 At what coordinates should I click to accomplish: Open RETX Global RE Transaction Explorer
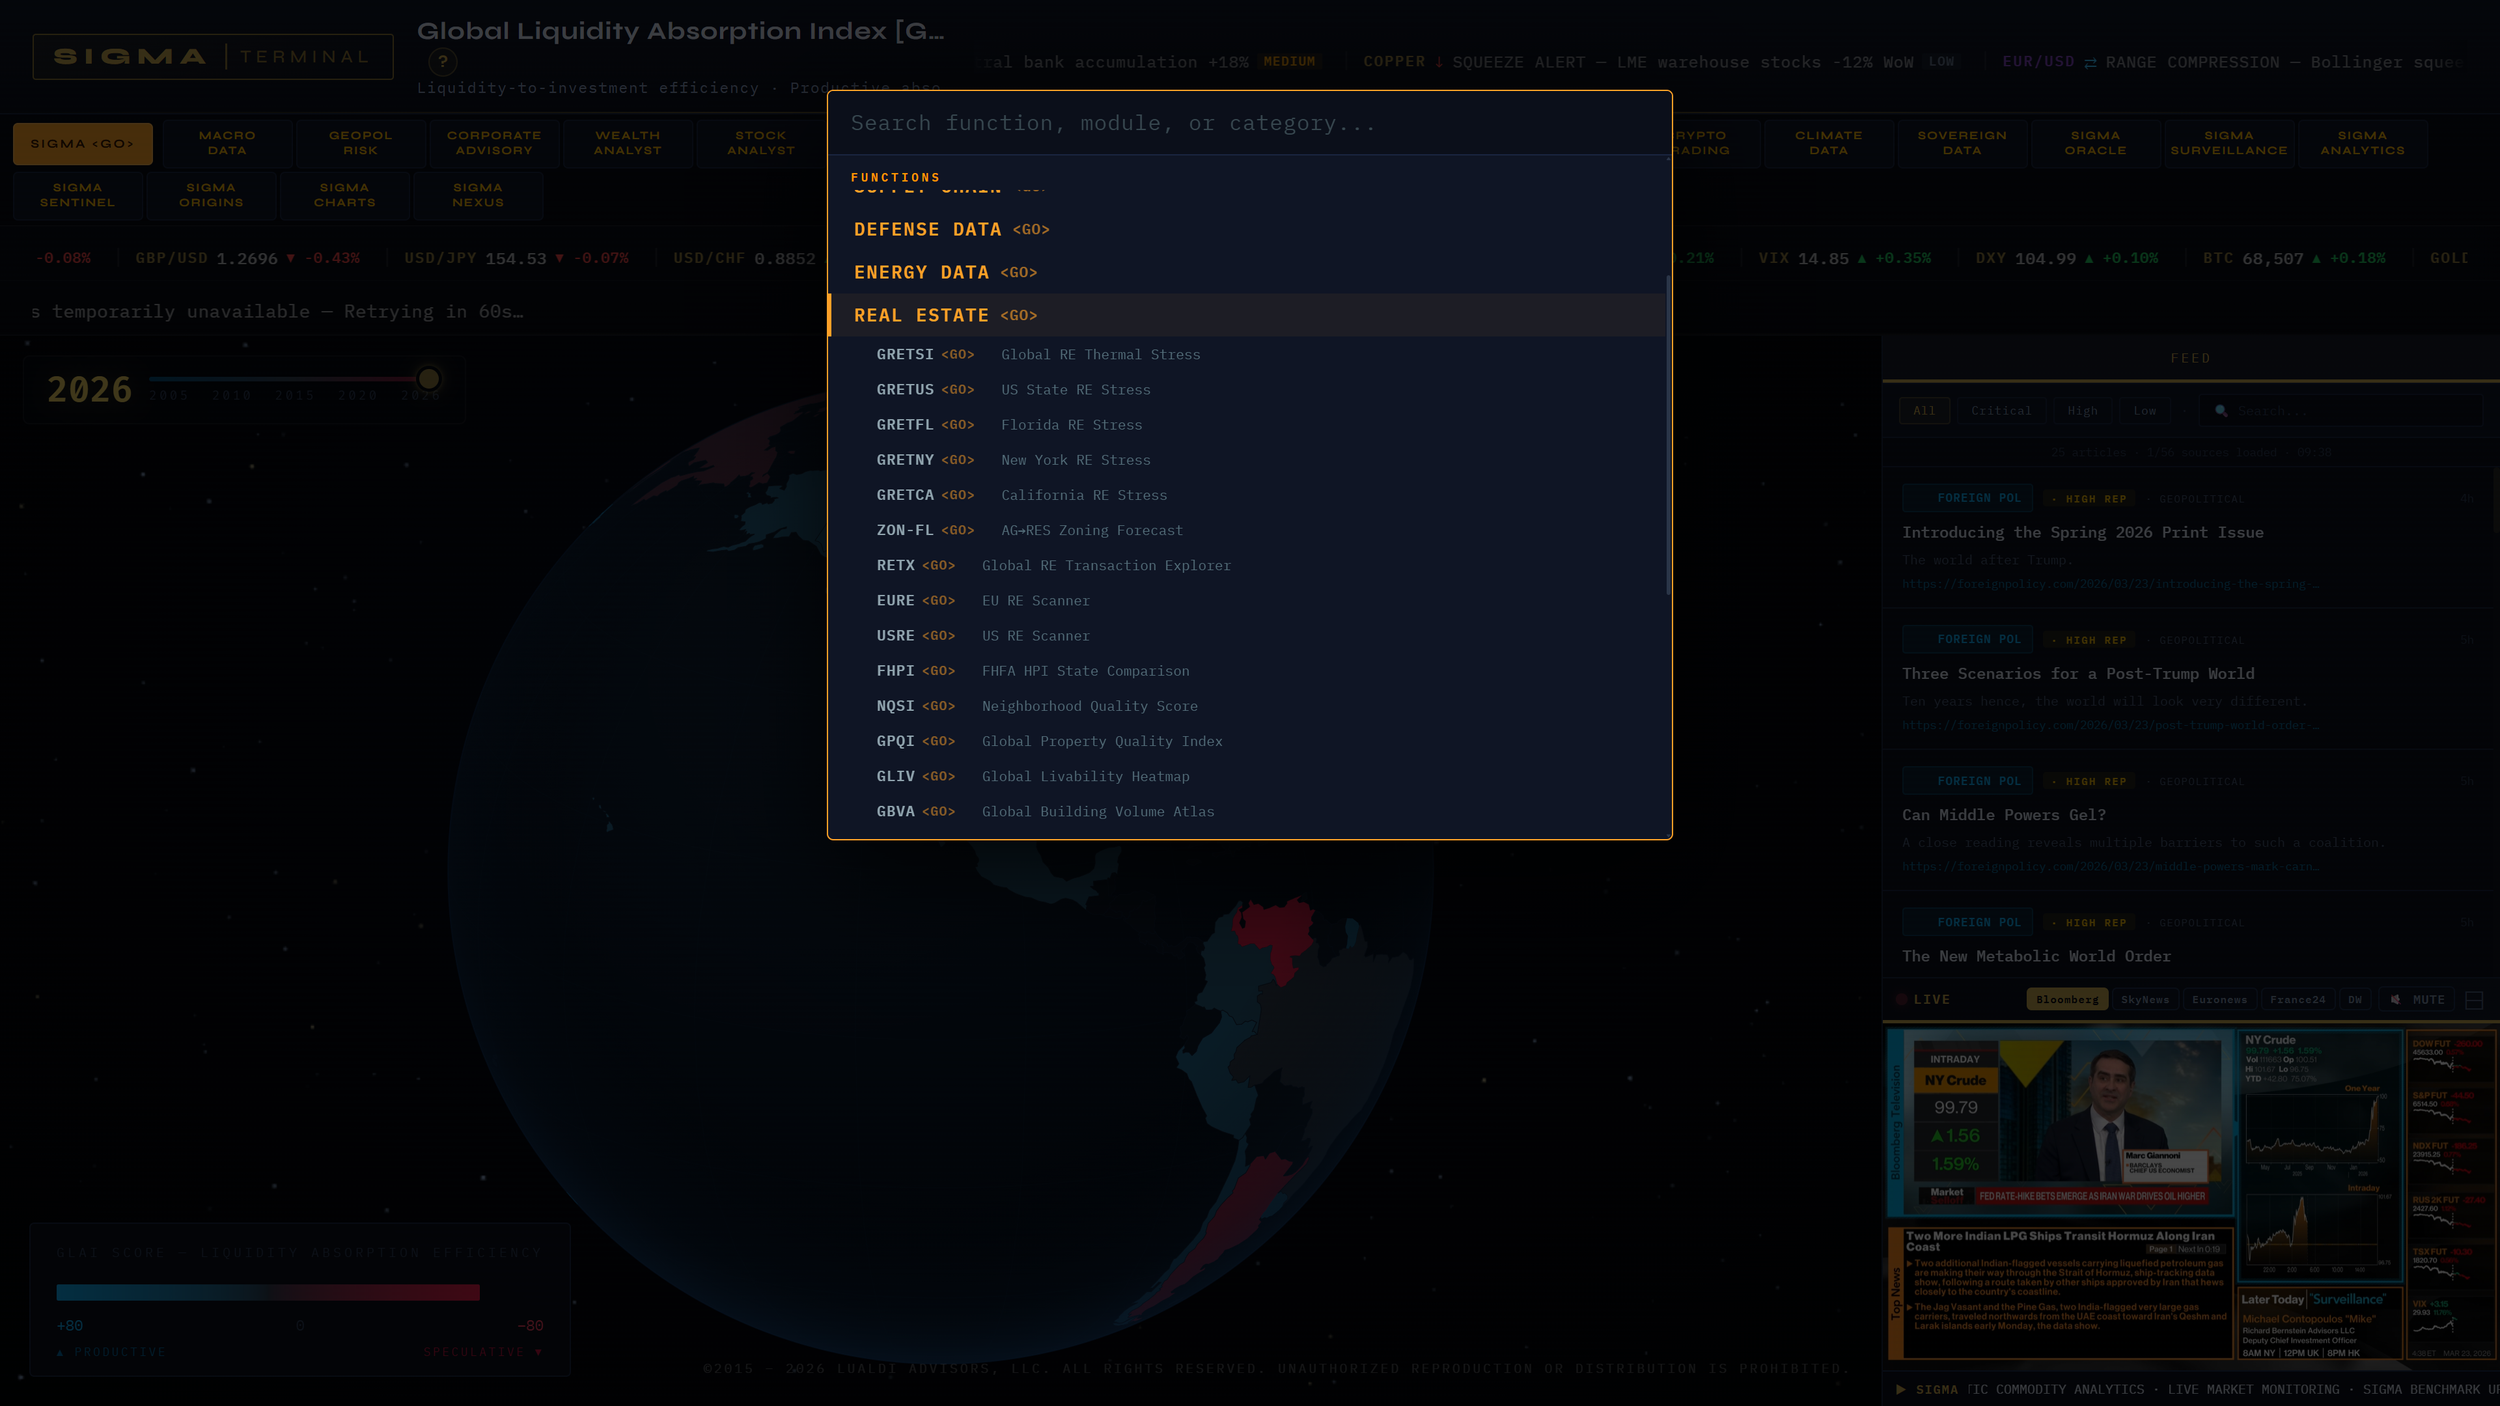pyautogui.click(x=1247, y=566)
